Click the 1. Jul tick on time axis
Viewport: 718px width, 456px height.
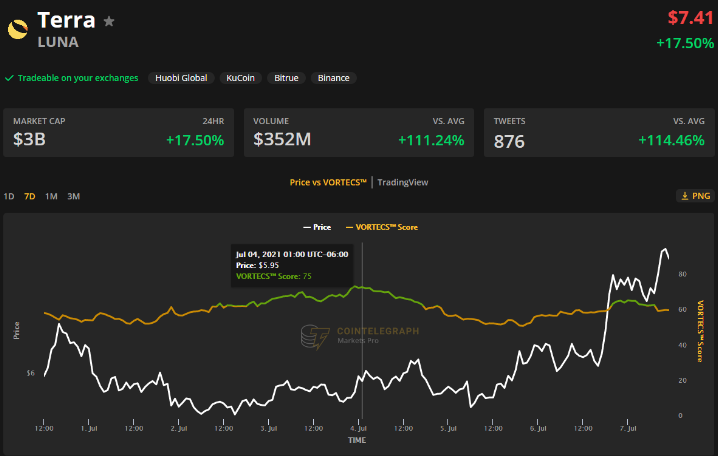point(89,429)
